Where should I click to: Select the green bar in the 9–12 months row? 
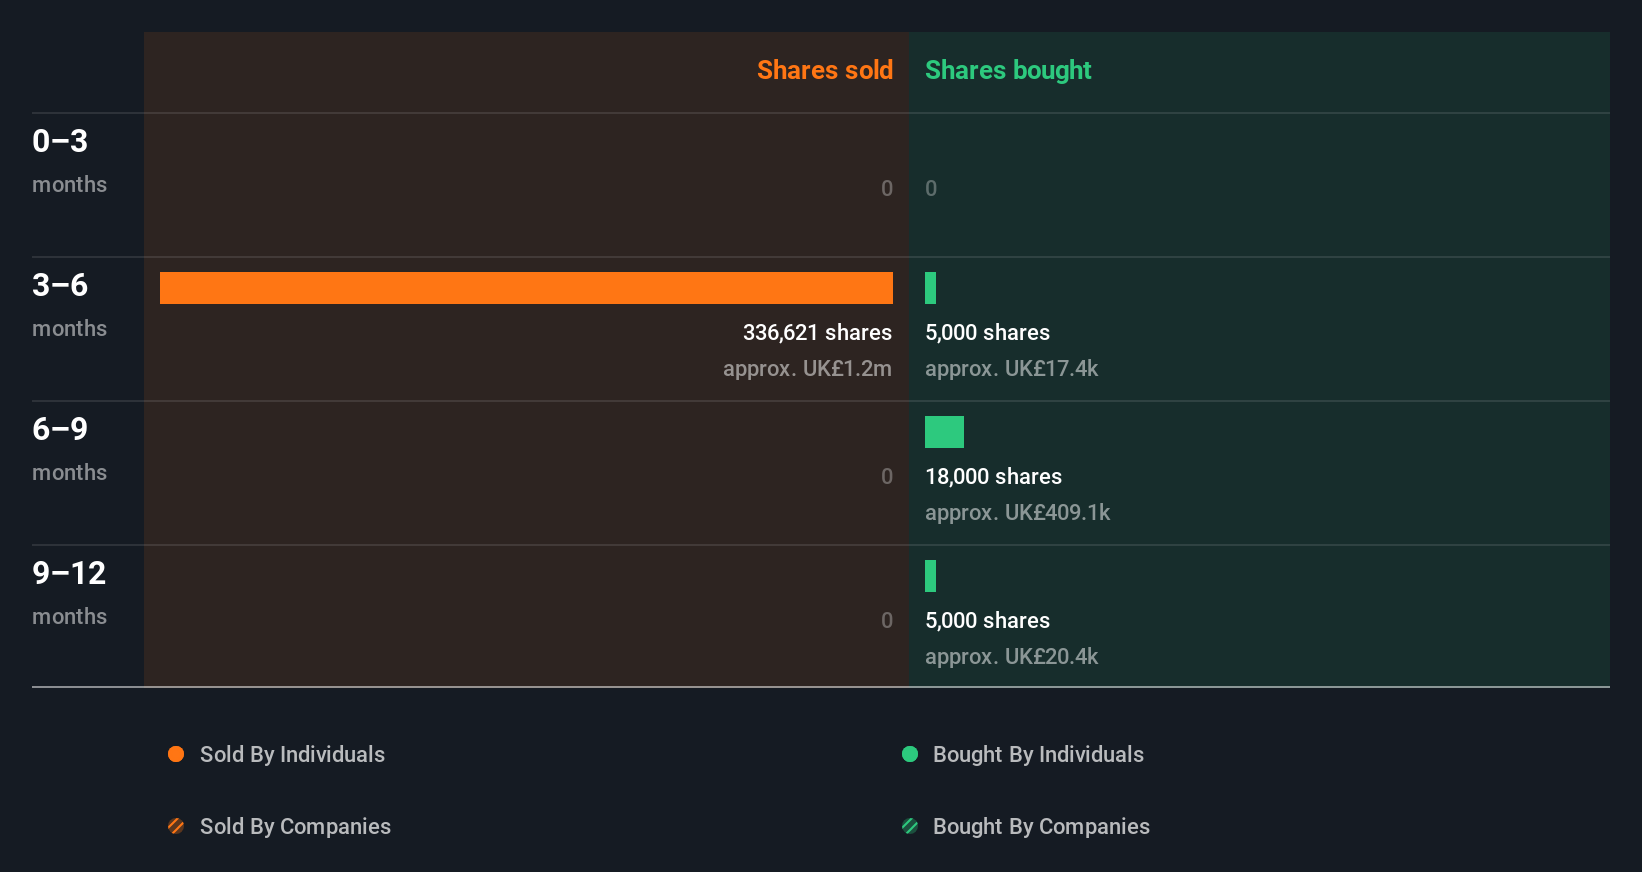pyautogui.click(x=930, y=576)
